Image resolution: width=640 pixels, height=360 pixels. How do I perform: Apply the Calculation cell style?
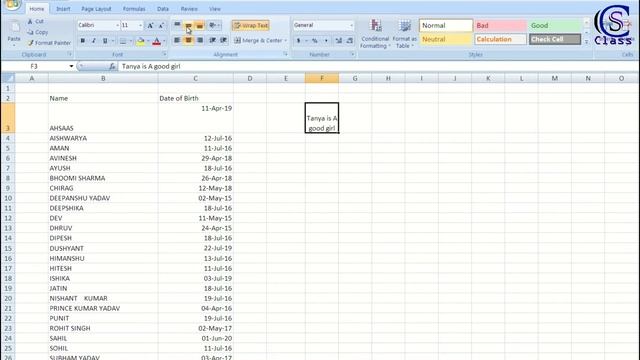(x=500, y=39)
